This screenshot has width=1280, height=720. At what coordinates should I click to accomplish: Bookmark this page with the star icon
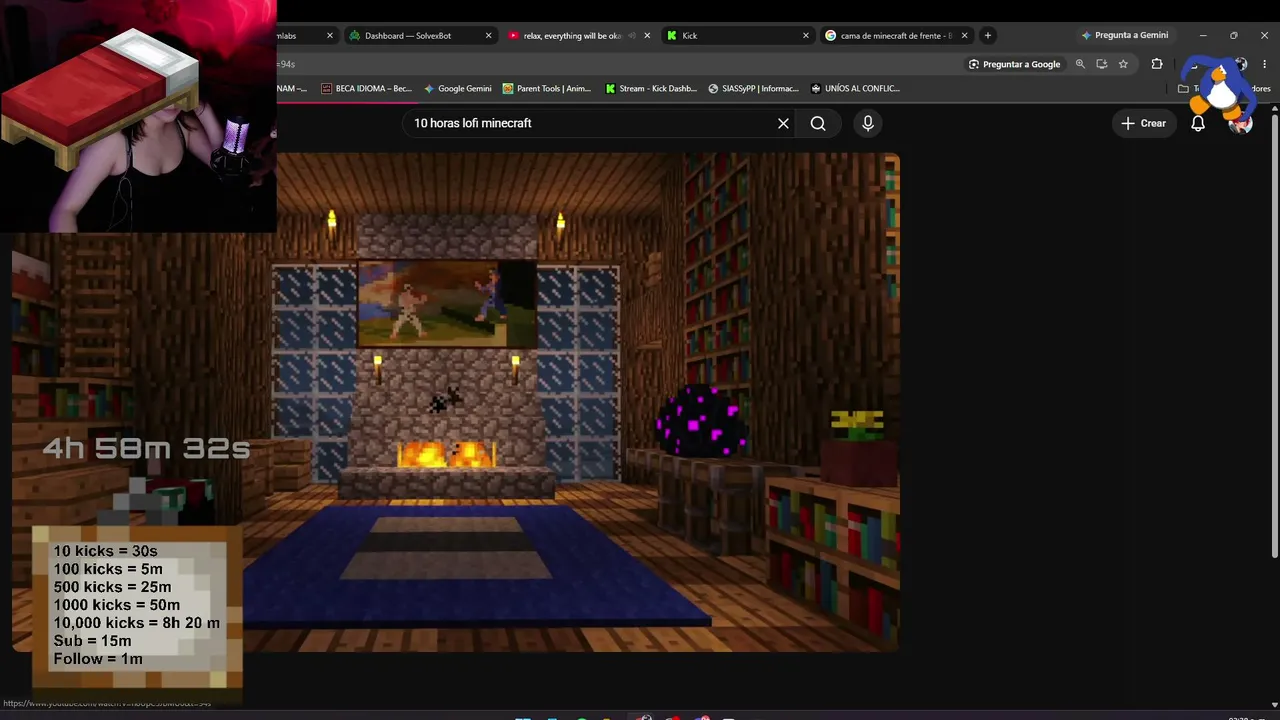click(x=1124, y=64)
